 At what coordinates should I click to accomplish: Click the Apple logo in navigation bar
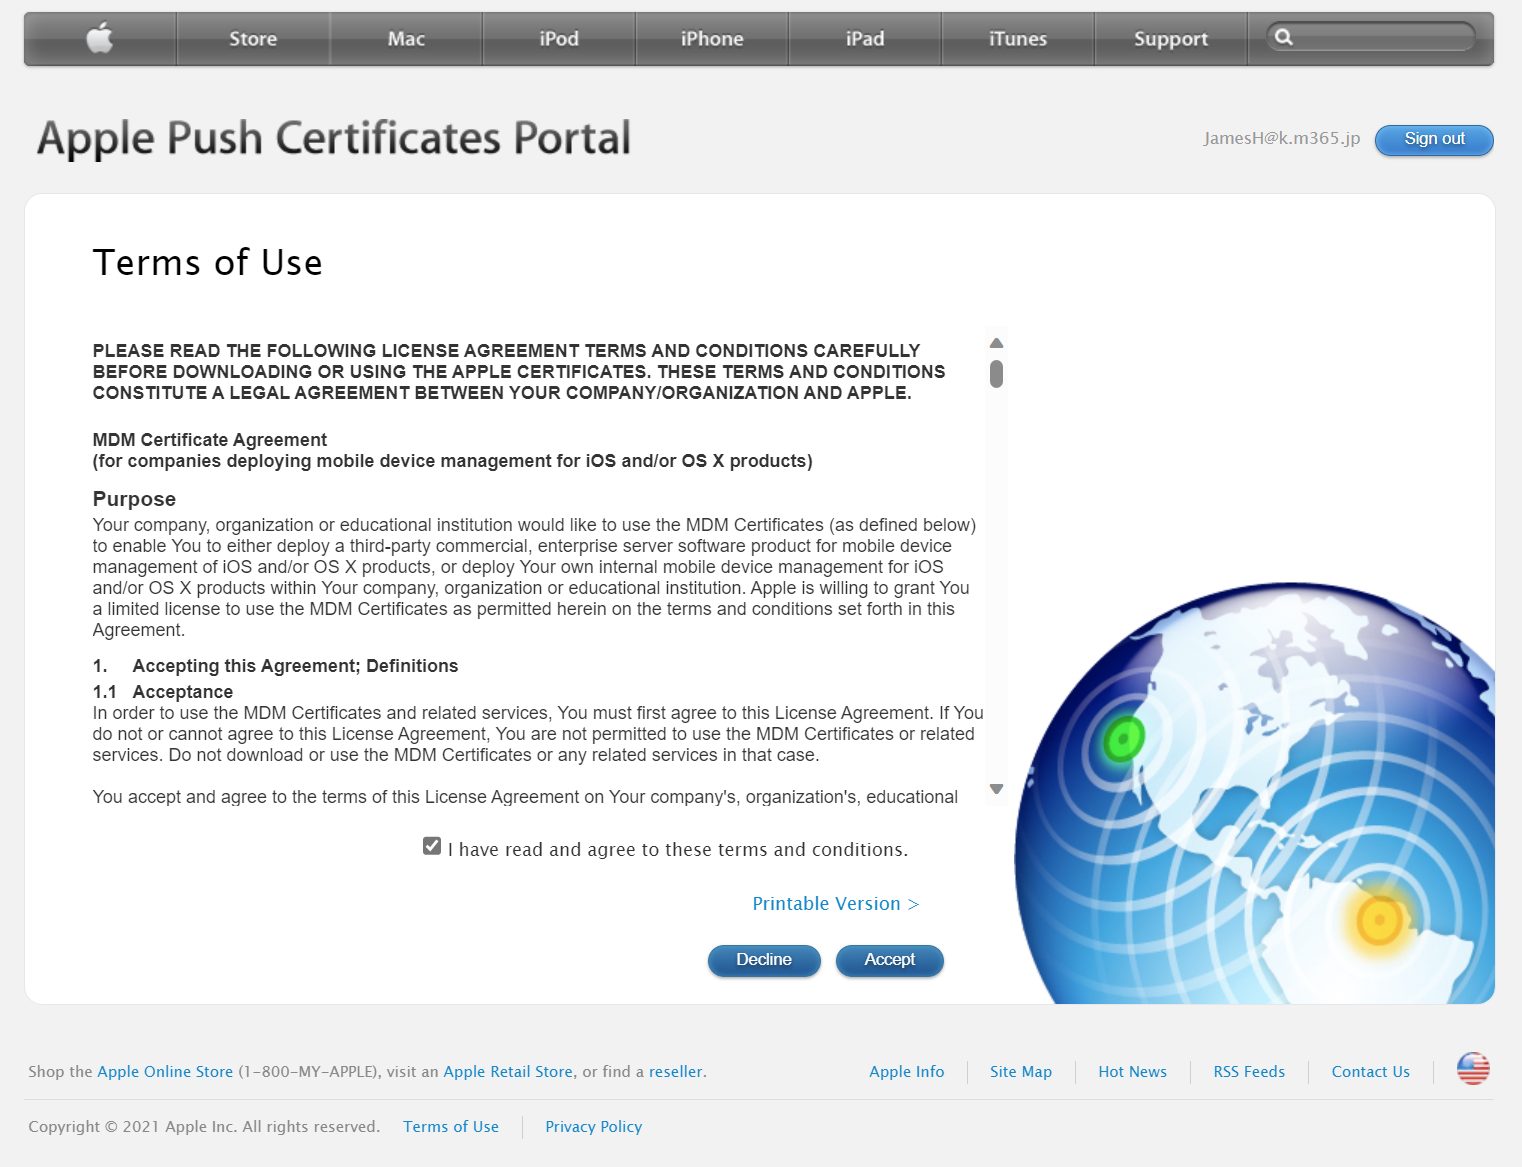[x=99, y=39]
